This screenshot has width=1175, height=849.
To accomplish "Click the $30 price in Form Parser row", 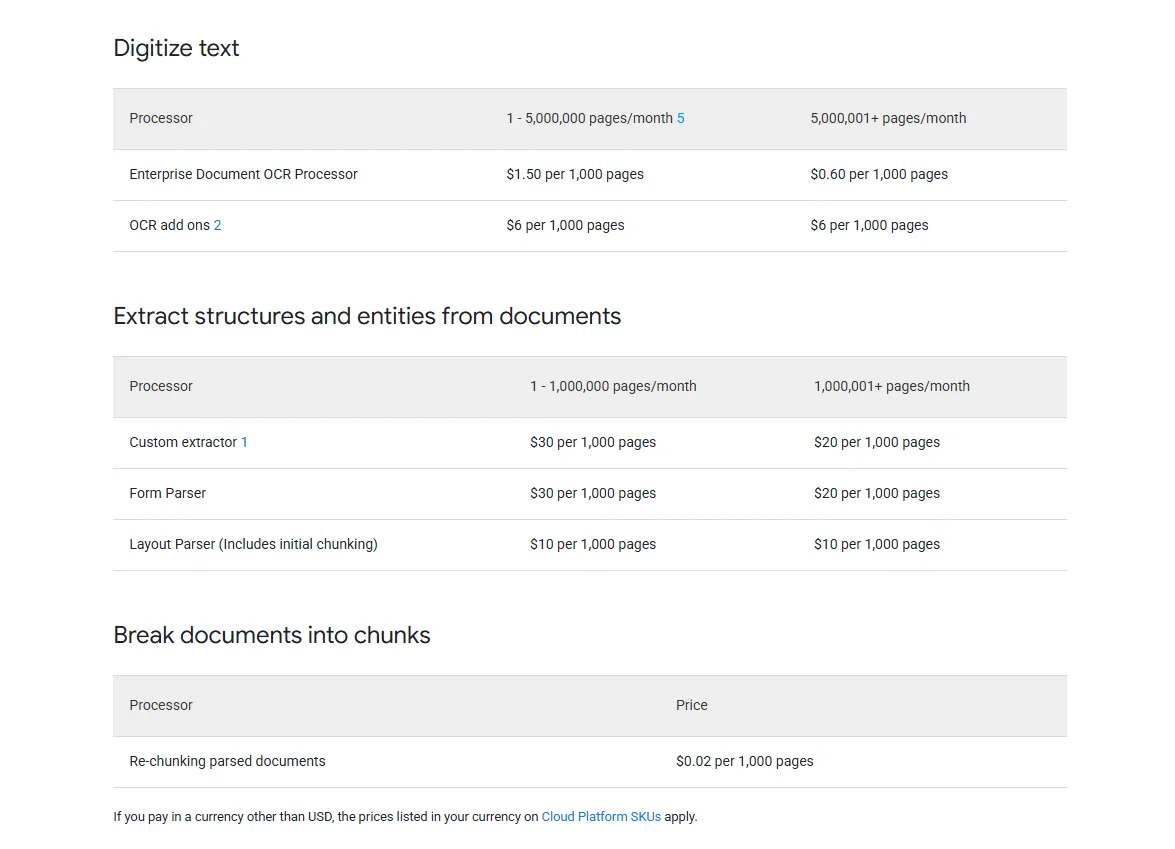I will point(593,494).
